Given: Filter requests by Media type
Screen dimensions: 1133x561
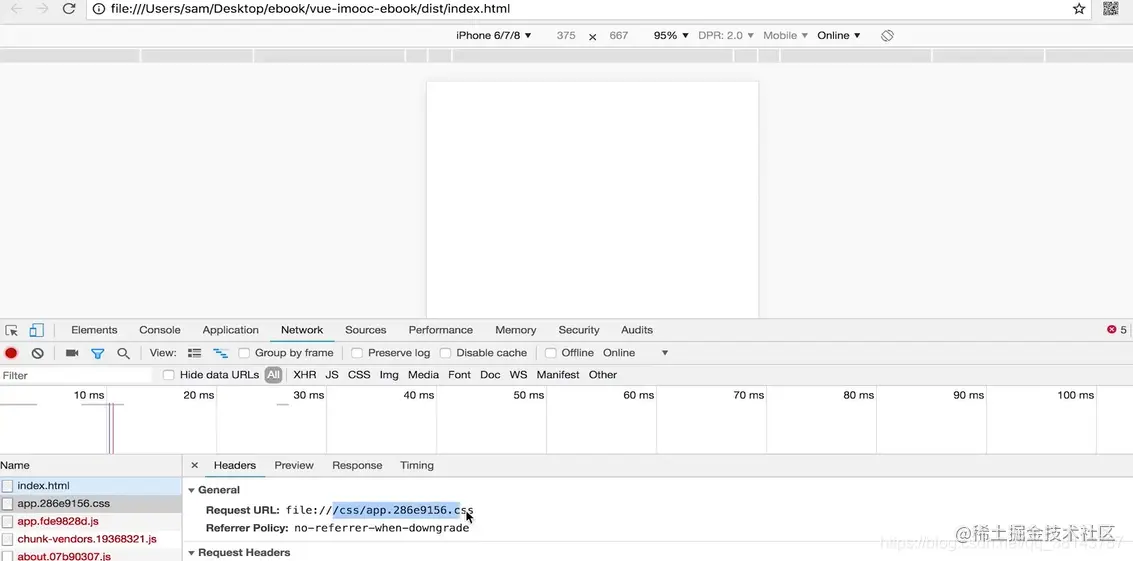Looking at the screenshot, I should pyautogui.click(x=423, y=374).
